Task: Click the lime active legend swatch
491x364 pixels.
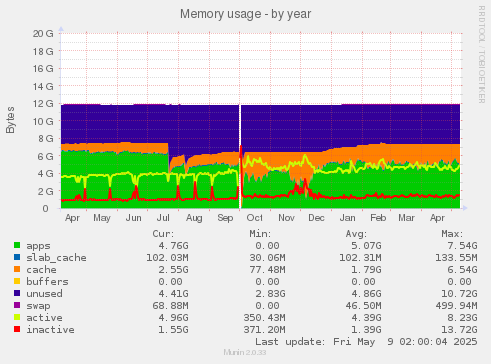Action: pyautogui.click(x=17, y=317)
